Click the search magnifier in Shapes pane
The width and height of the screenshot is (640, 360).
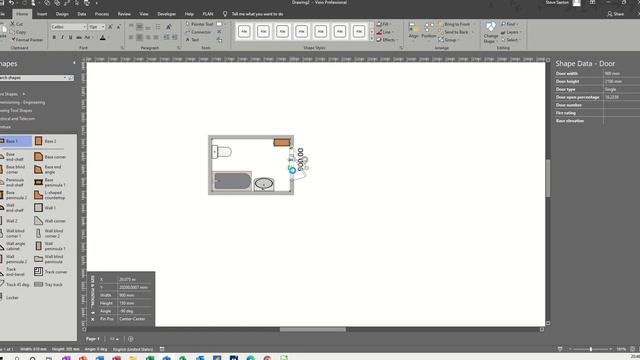(x=71, y=78)
